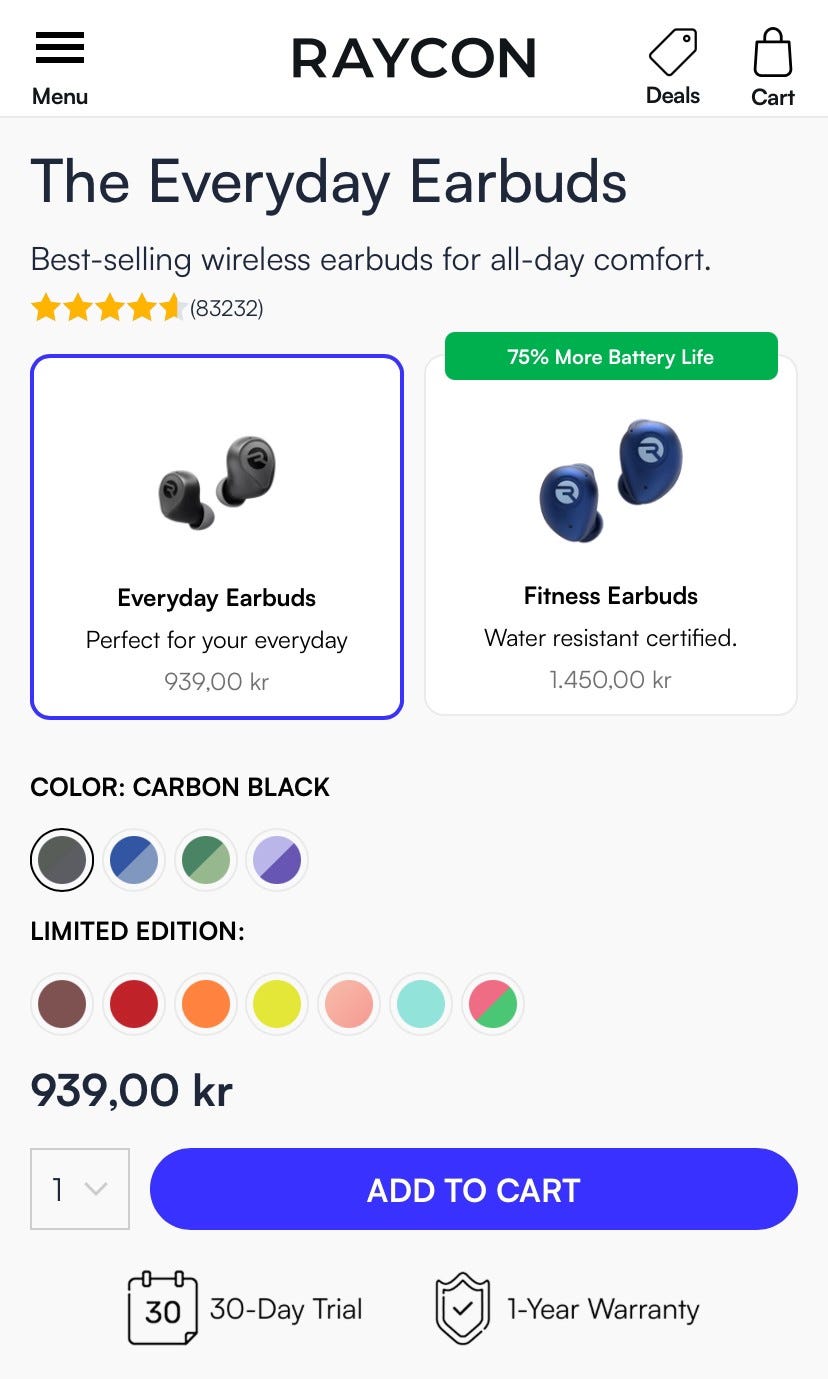Screen dimensions: 828x1379
Task: Click the RAYCON logo
Action: coord(414,58)
